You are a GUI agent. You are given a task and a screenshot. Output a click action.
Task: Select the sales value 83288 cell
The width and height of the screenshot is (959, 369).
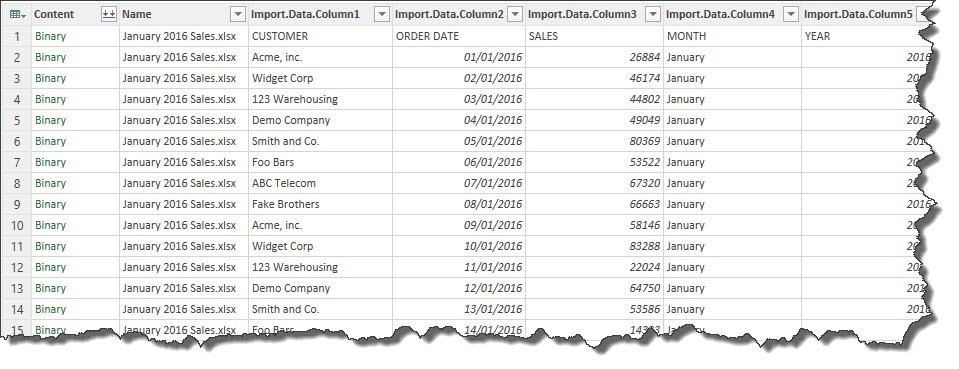click(594, 246)
